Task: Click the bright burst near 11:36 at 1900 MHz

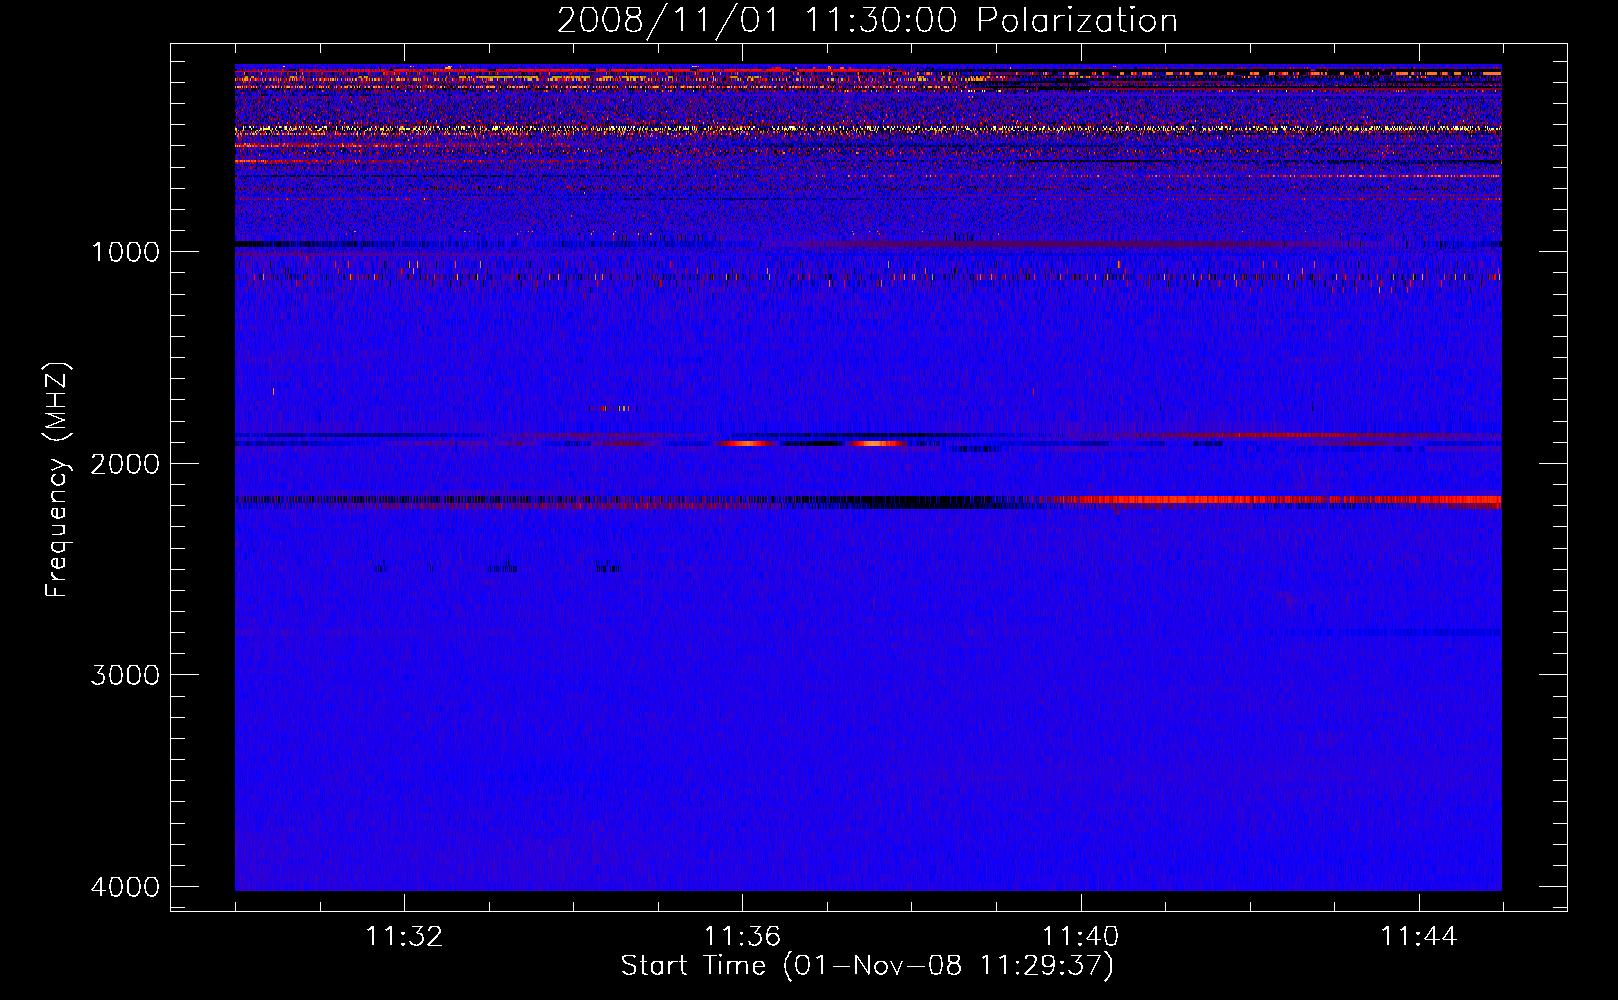Action: click(748, 443)
